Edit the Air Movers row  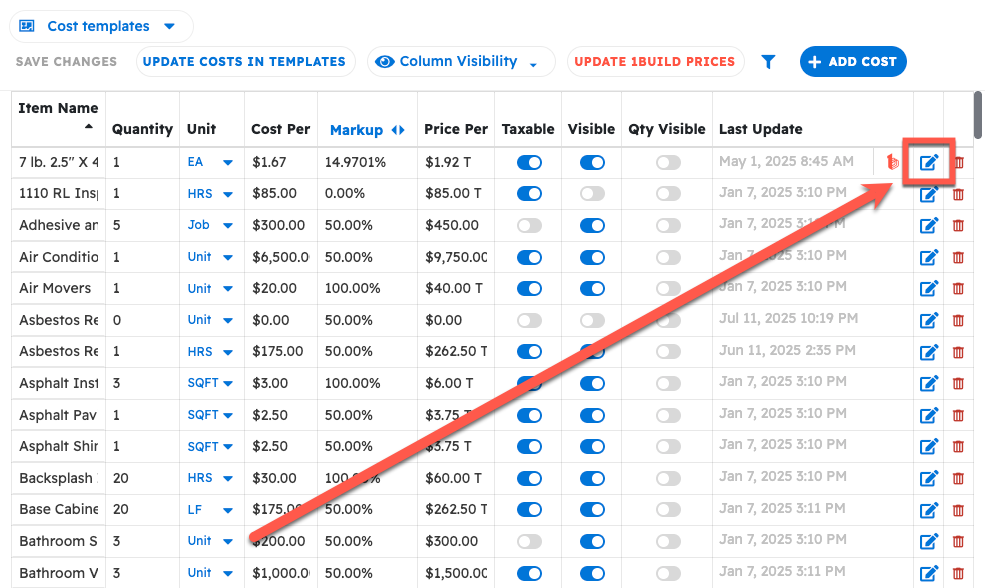point(929,289)
